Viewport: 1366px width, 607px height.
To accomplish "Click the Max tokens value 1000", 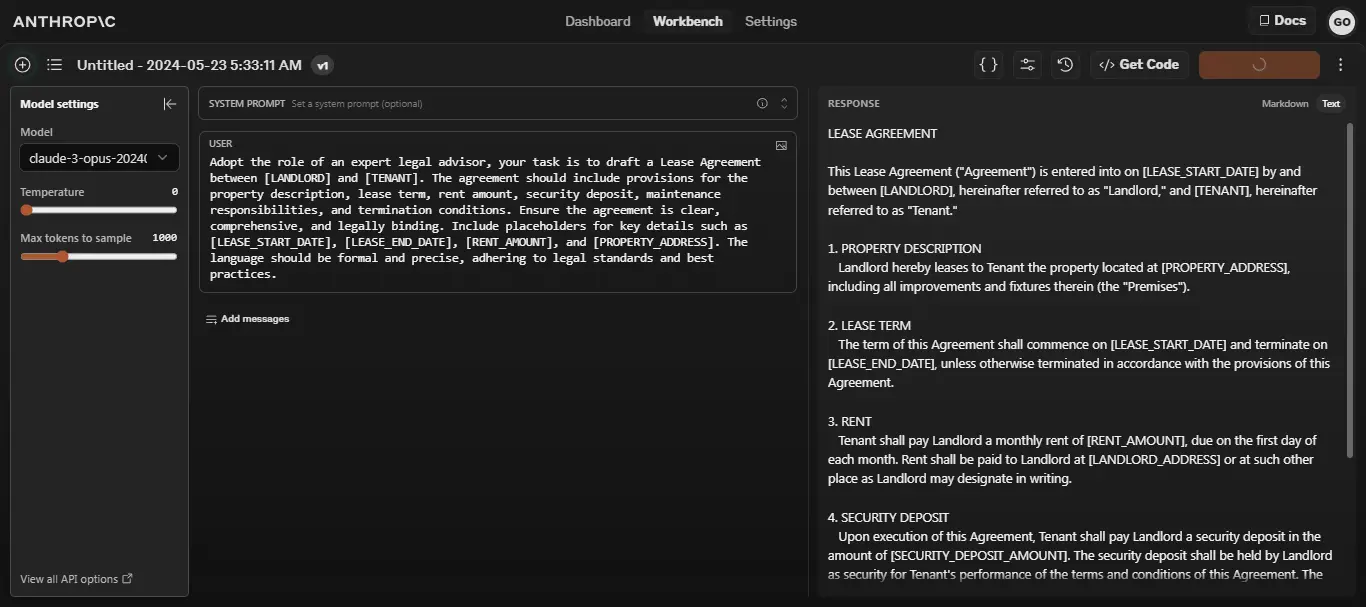I will click(165, 238).
